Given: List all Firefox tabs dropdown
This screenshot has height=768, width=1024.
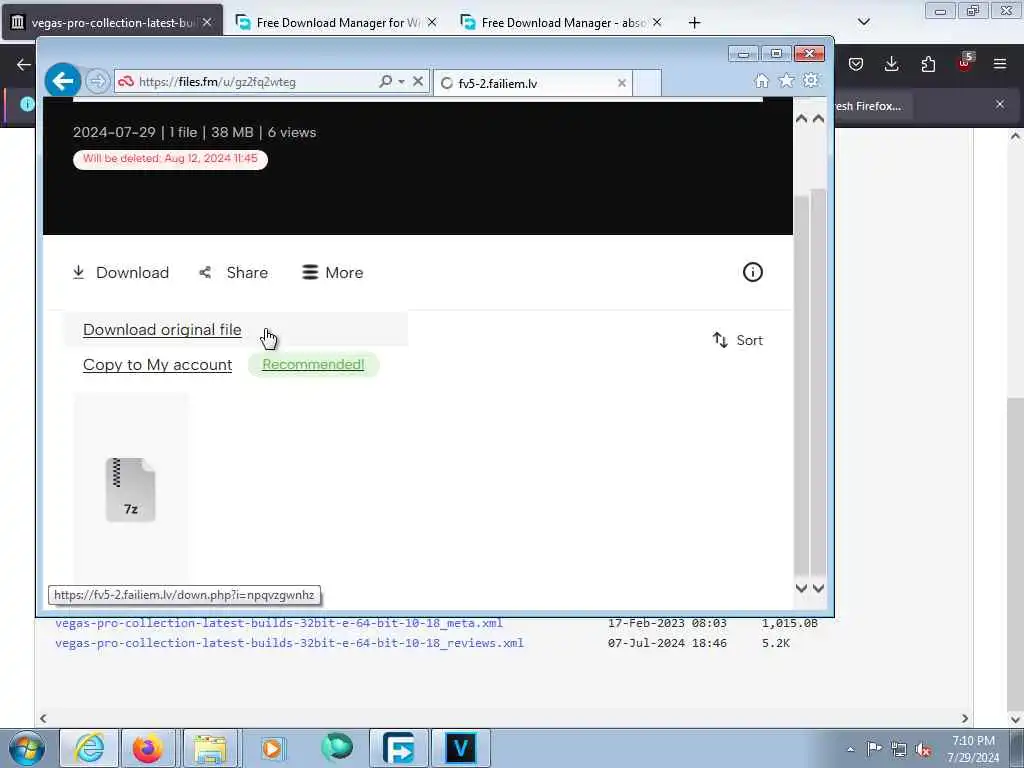Looking at the screenshot, I should coord(863,22).
